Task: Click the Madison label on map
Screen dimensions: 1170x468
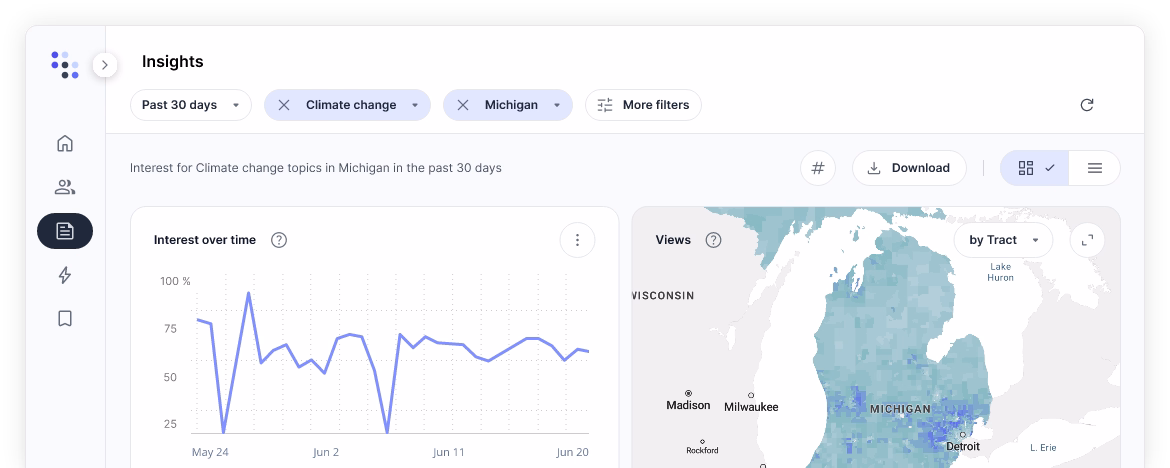Action: 688,405
